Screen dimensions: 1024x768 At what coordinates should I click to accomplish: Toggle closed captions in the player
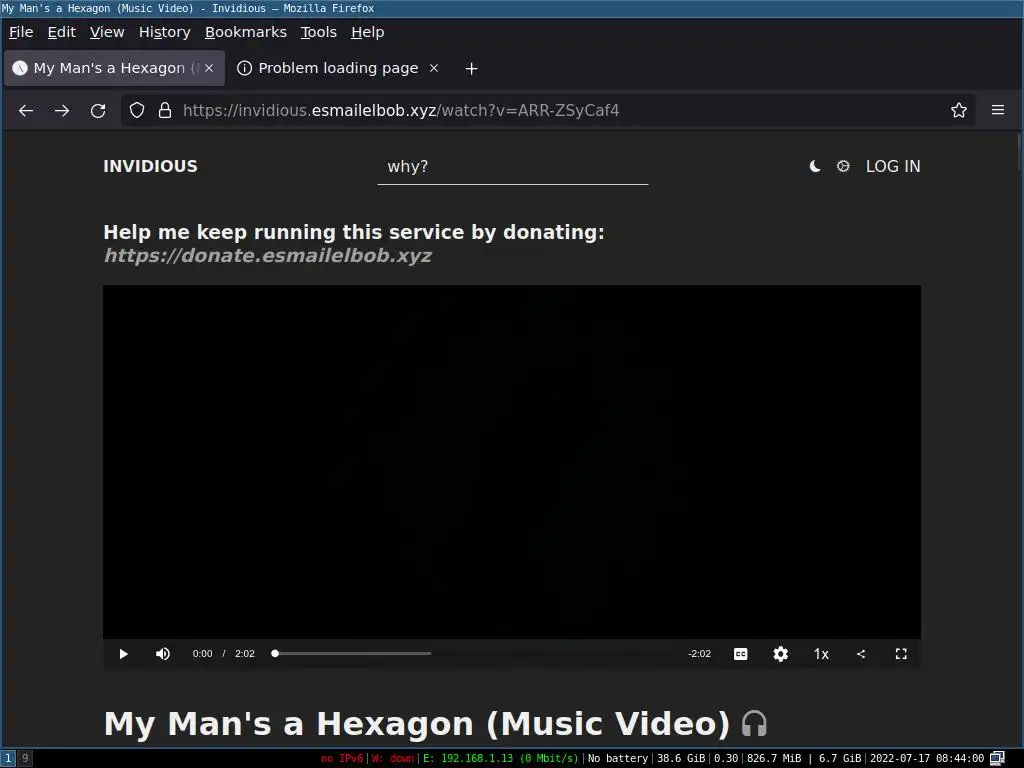(x=741, y=654)
